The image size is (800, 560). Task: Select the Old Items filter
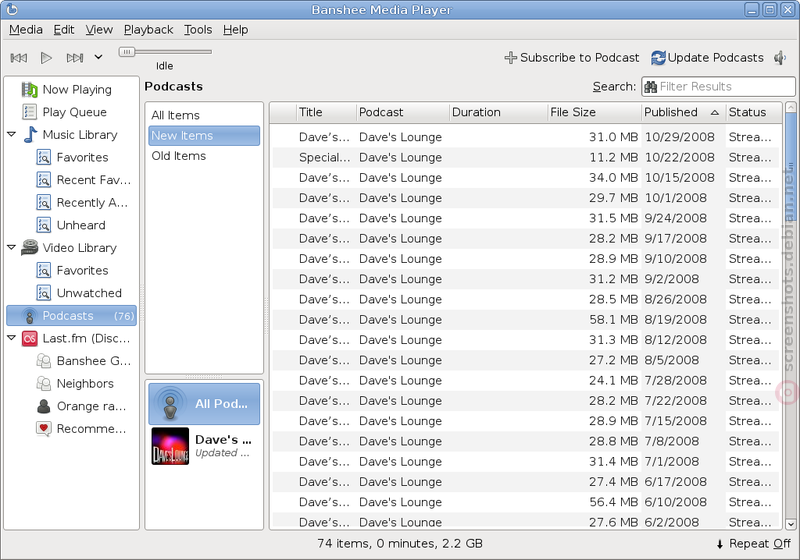click(204, 156)
